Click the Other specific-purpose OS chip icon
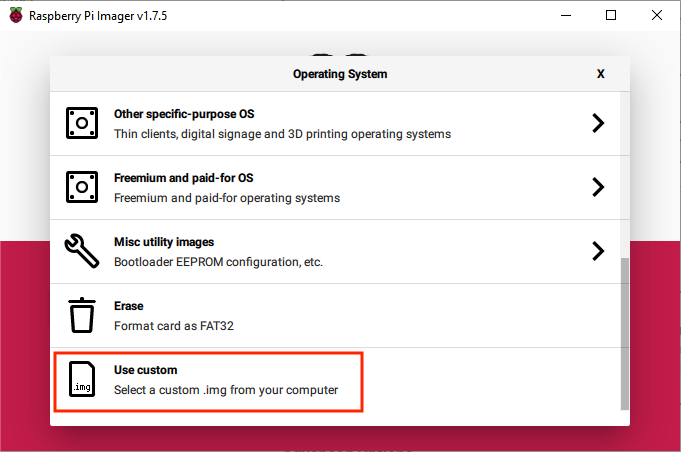681x452 pixels. (82, 123)
